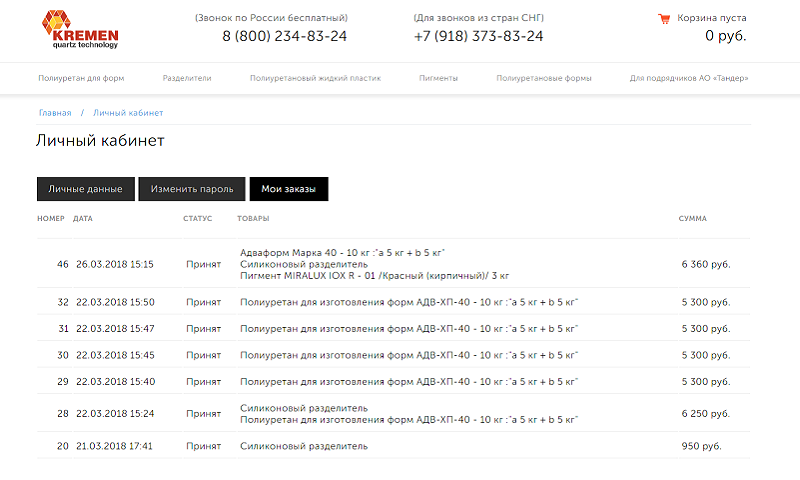
Task: Select order number 46
Action: point(63,264)
